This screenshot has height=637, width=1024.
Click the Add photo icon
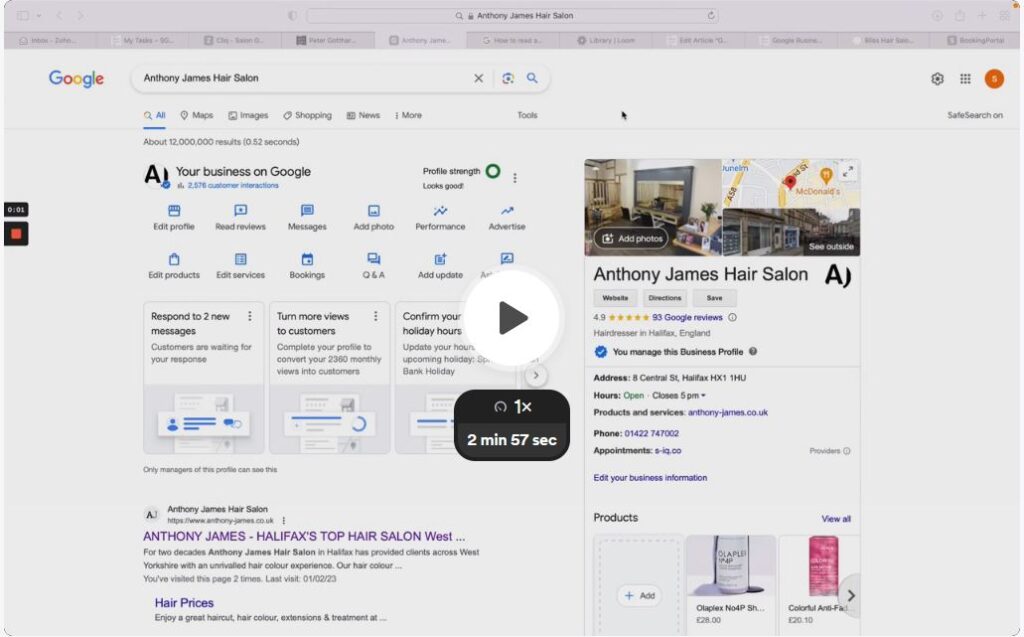coord(374,210)
